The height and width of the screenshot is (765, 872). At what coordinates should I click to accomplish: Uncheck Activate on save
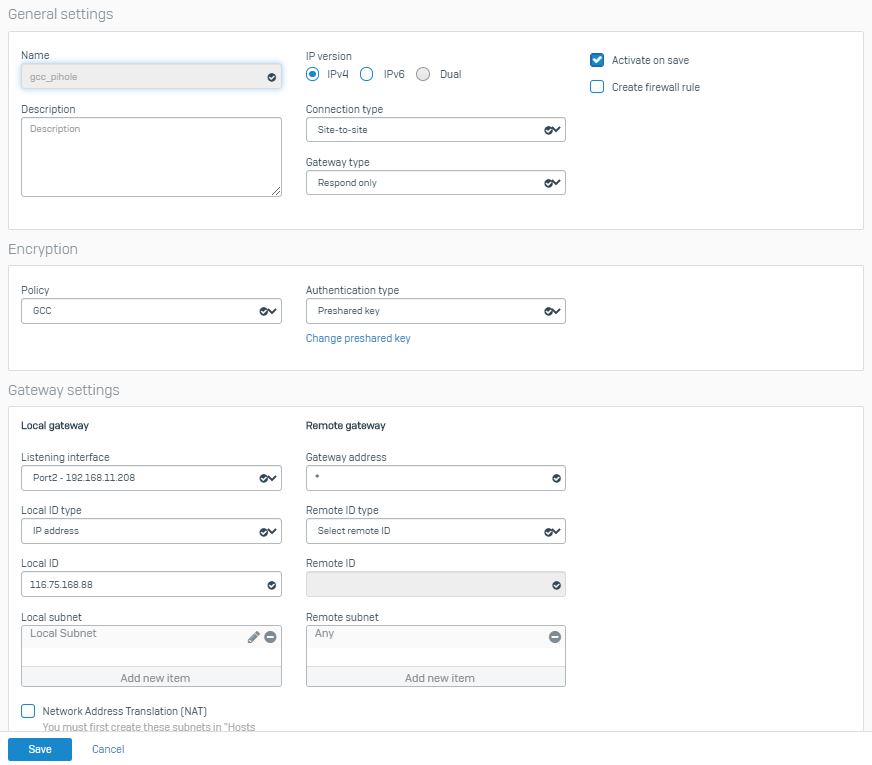[597, 60]
